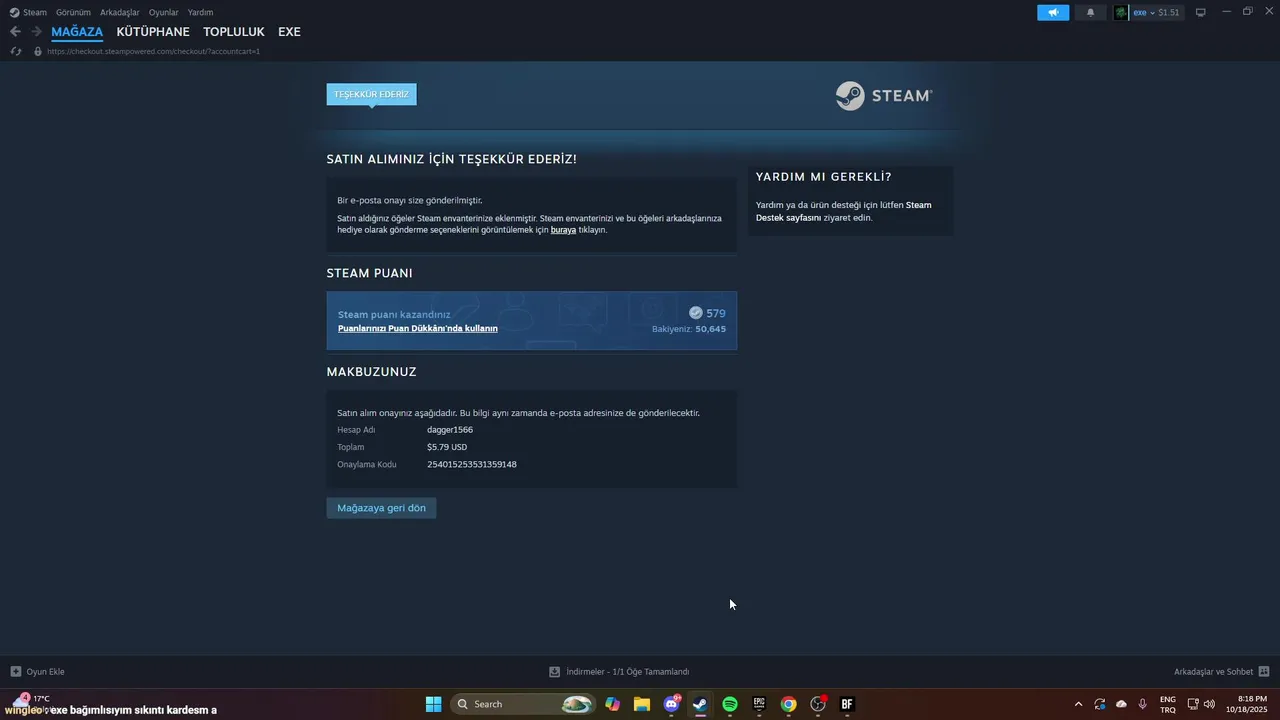Show hidden tray icons chevron

tap(1078, 704)
